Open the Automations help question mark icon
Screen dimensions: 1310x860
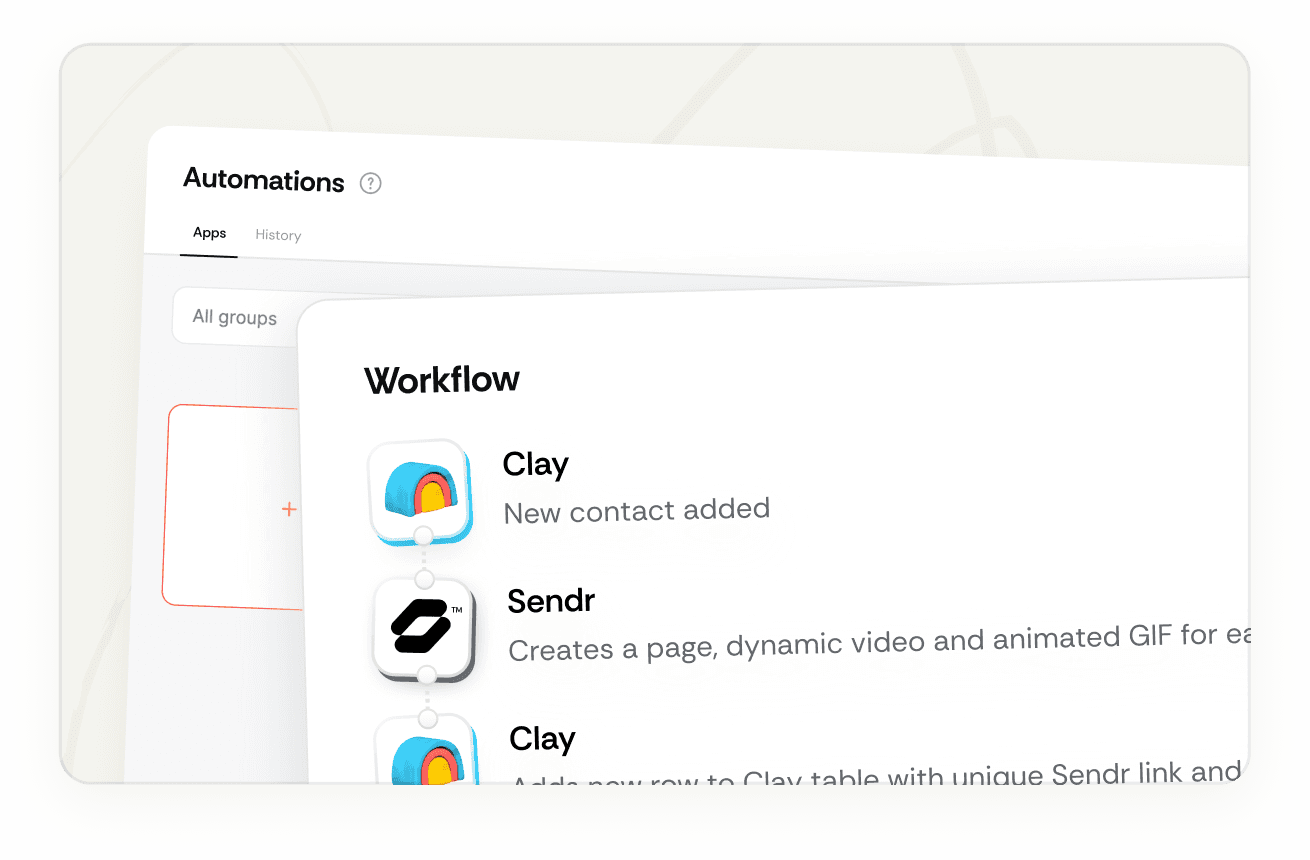[371, 183]
